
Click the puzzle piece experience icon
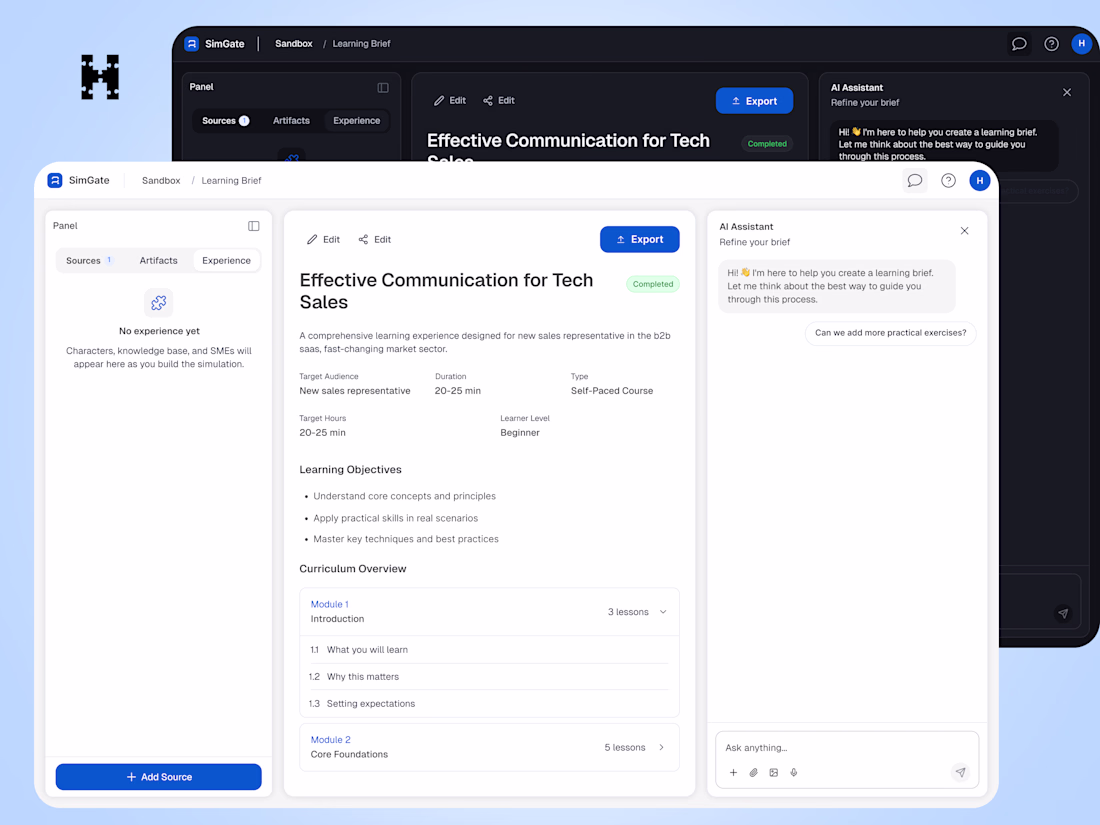(159, 302)
